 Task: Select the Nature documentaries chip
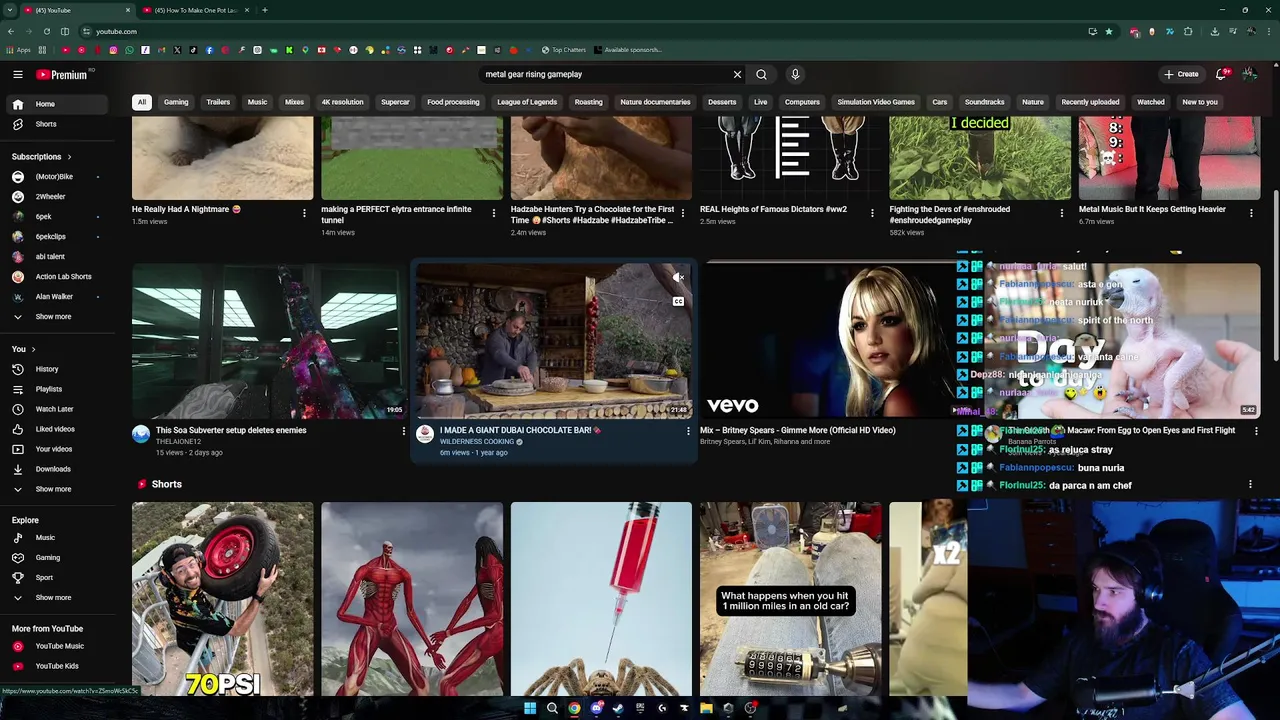point(655,102)
